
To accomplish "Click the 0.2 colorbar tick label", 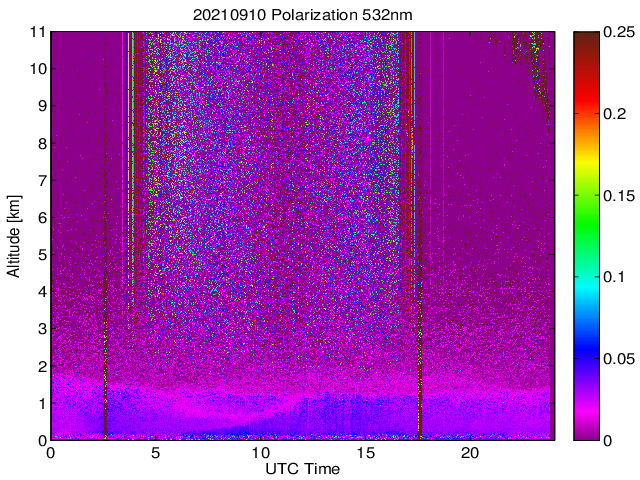I will tap(614, 114).
